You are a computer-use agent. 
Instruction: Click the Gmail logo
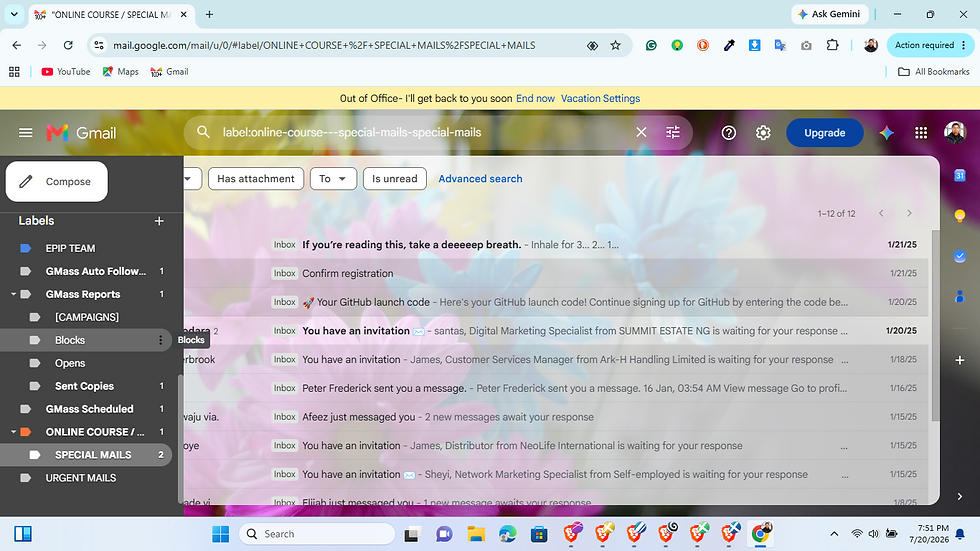pyautogui.click(x=81, y=132)
